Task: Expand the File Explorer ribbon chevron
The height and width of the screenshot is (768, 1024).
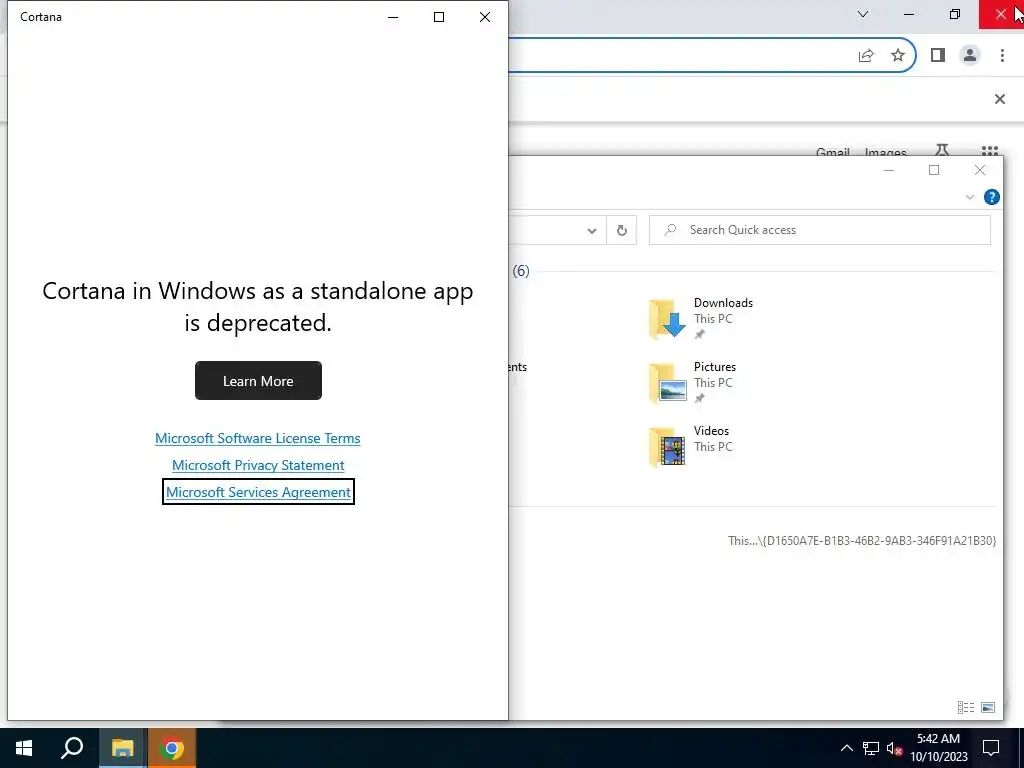Action: point(970,197)
